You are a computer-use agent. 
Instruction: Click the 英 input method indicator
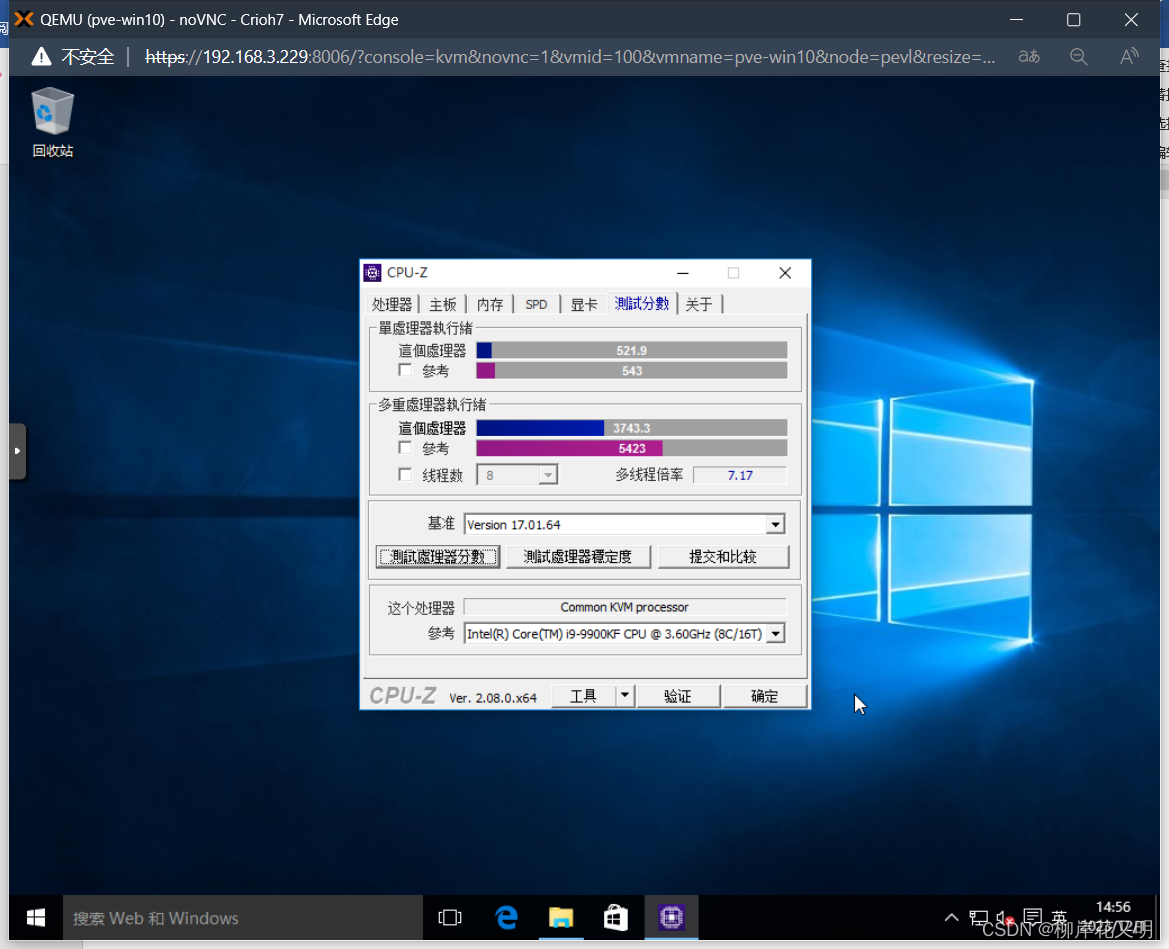coord(1059,918)
